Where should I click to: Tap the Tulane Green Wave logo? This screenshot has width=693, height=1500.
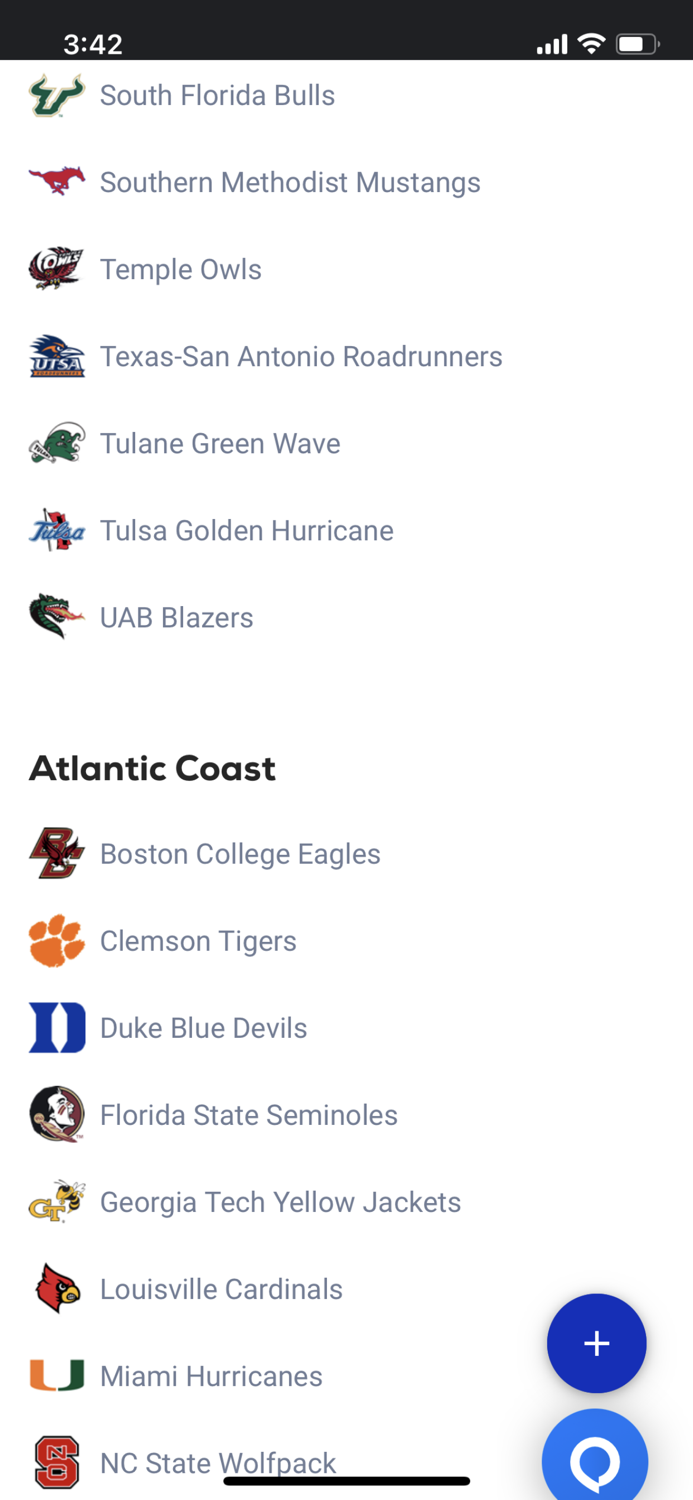(x=56, y=443)
